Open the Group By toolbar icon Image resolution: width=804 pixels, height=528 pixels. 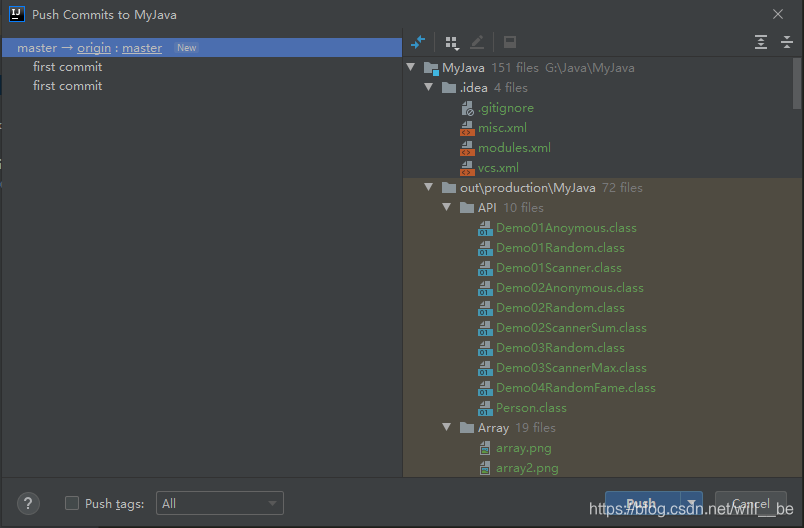452,43
